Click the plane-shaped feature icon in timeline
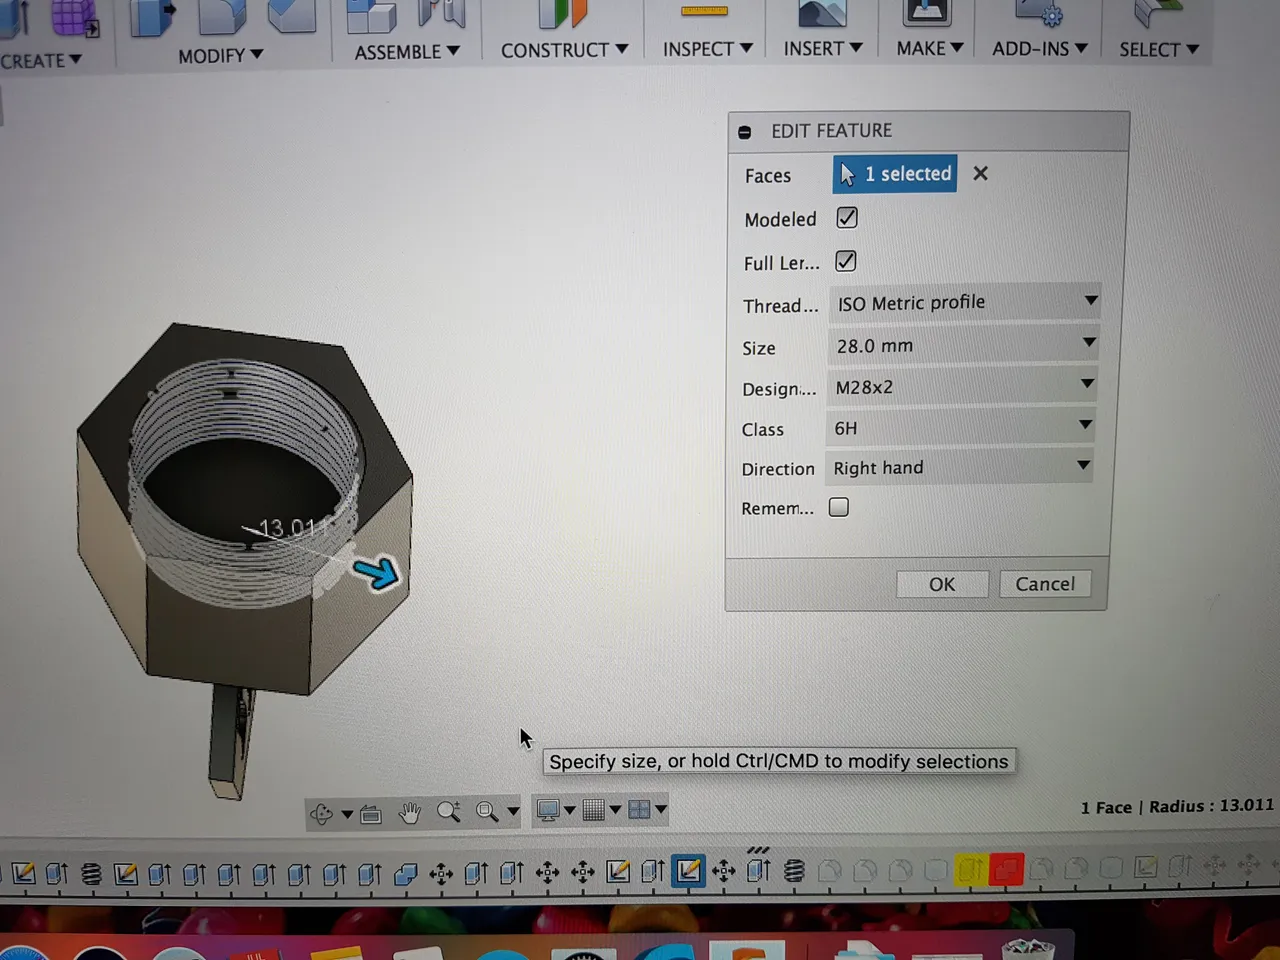The width and height of the screenshot is (1280, 960). [x=405, y=875]
